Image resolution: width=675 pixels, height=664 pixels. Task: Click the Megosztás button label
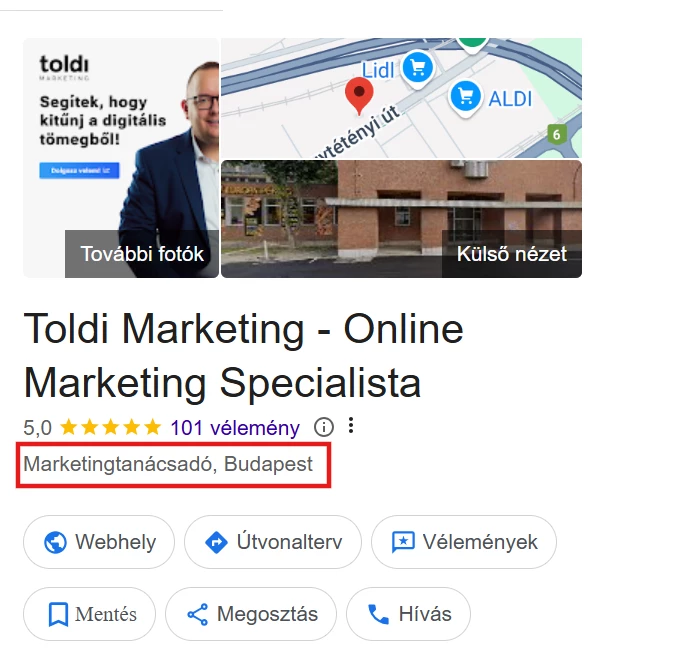pyautogui.click(x=267, y=614)
